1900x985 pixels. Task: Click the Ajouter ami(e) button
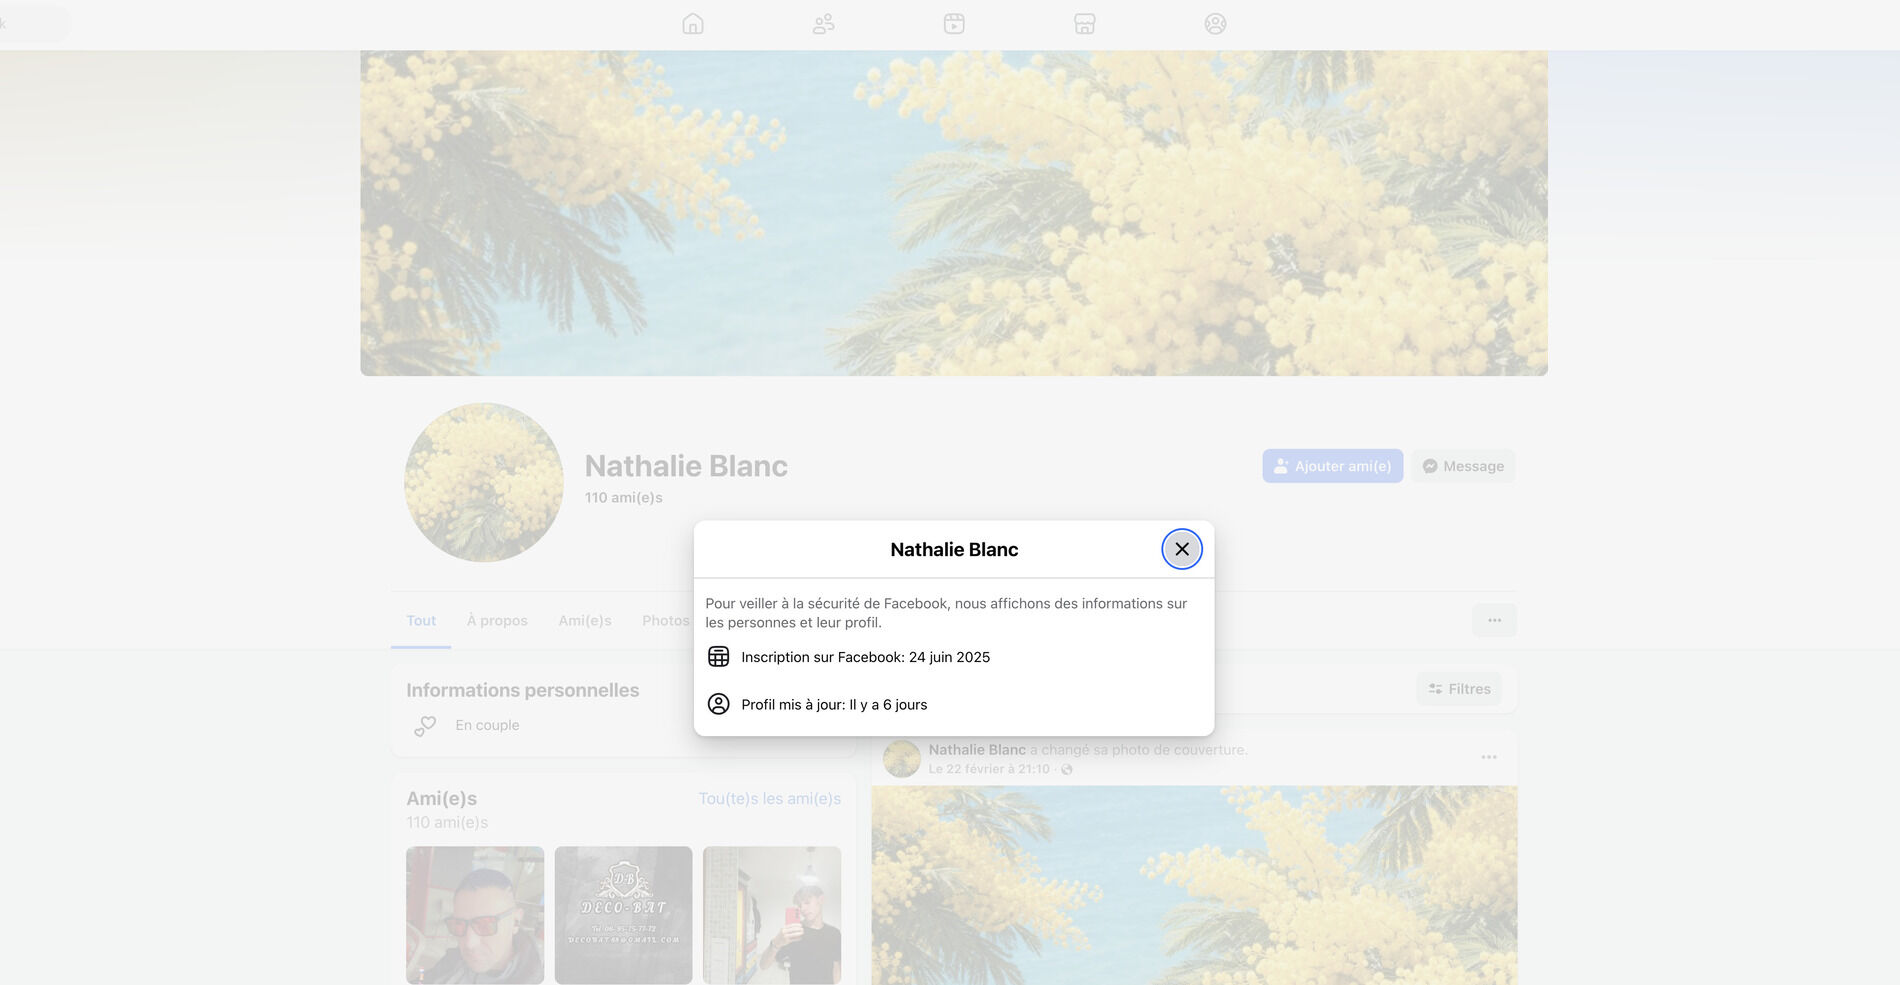click(1333, 466)
